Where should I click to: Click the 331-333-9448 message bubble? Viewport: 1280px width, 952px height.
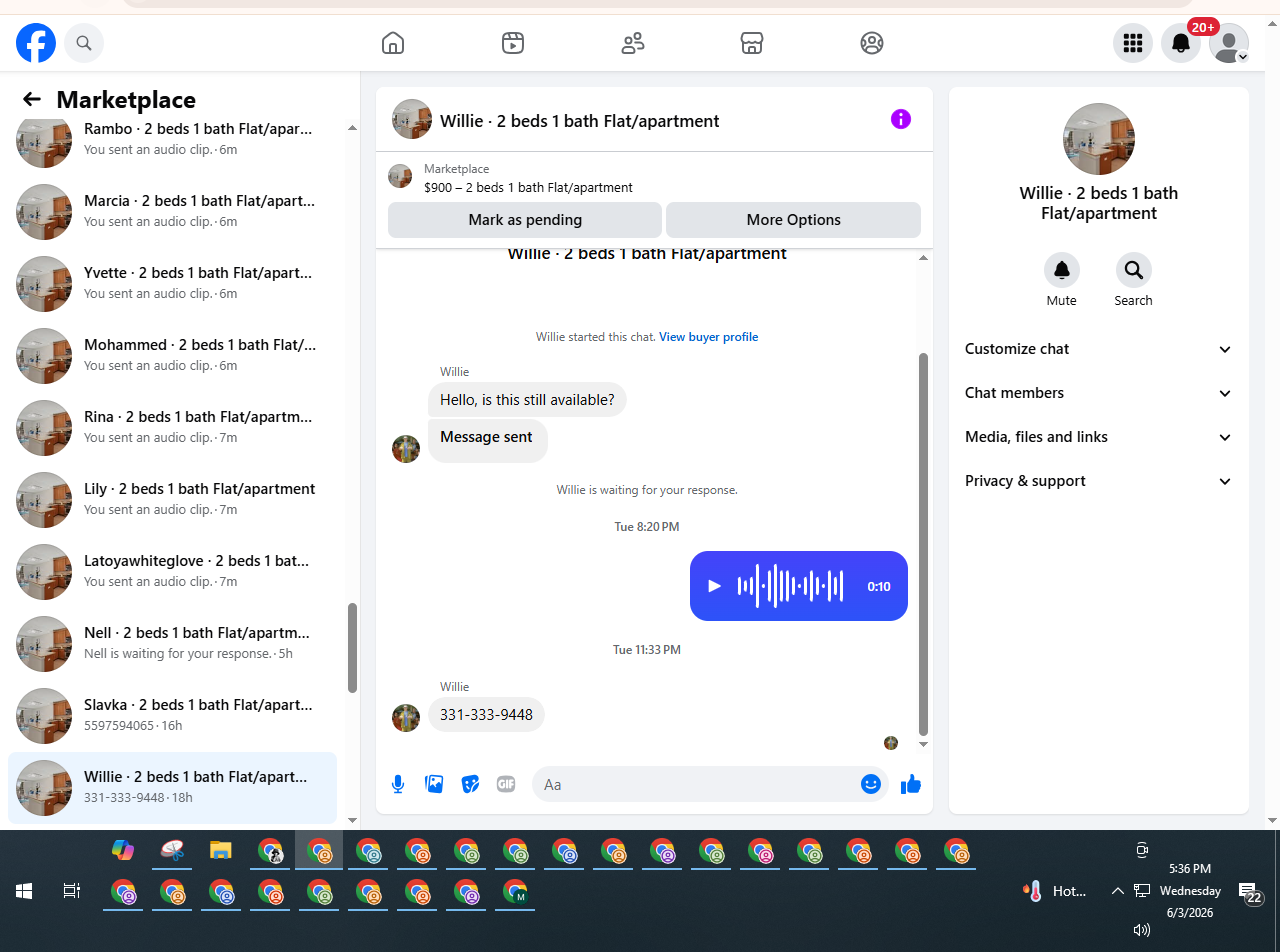click(x=486, y=715)
